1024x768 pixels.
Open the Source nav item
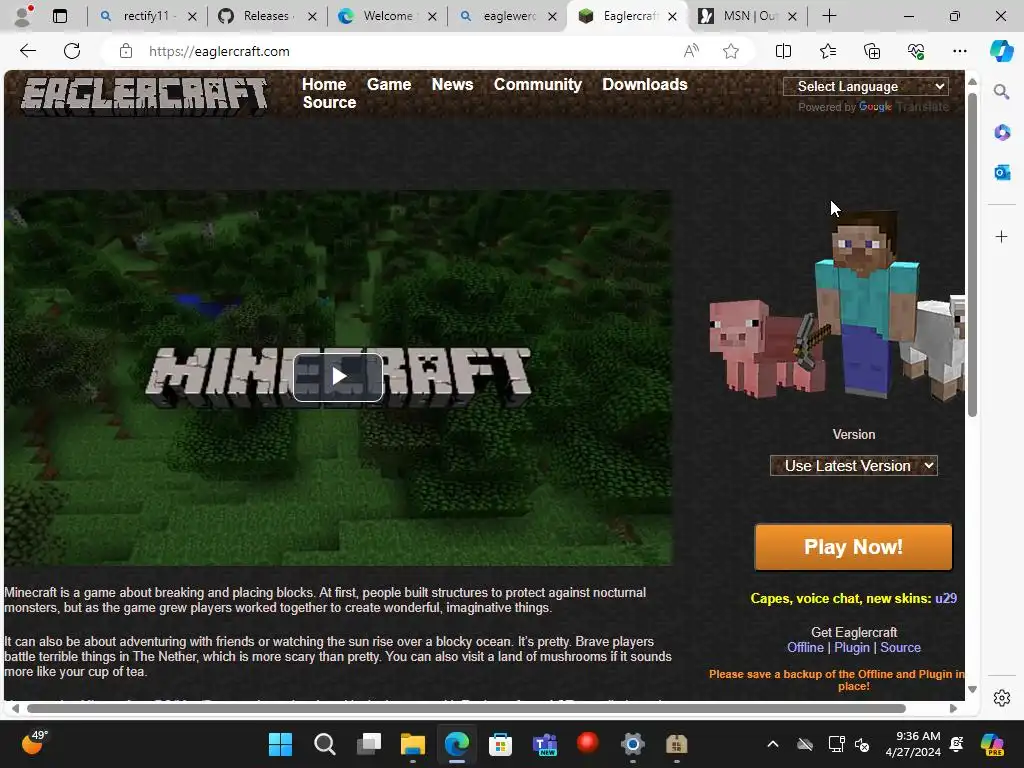(329, 103)
